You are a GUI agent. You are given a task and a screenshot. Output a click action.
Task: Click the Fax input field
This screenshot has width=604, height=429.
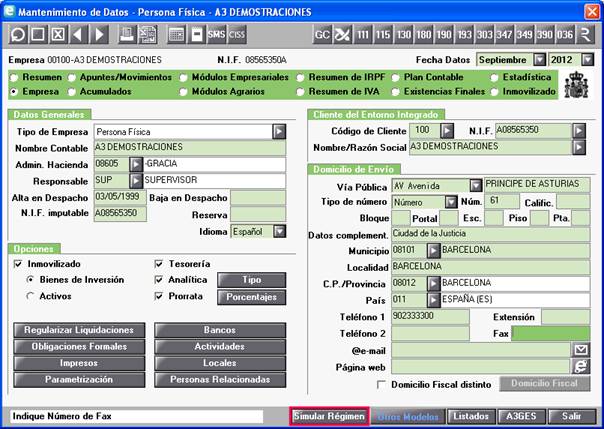click(551, 333)
